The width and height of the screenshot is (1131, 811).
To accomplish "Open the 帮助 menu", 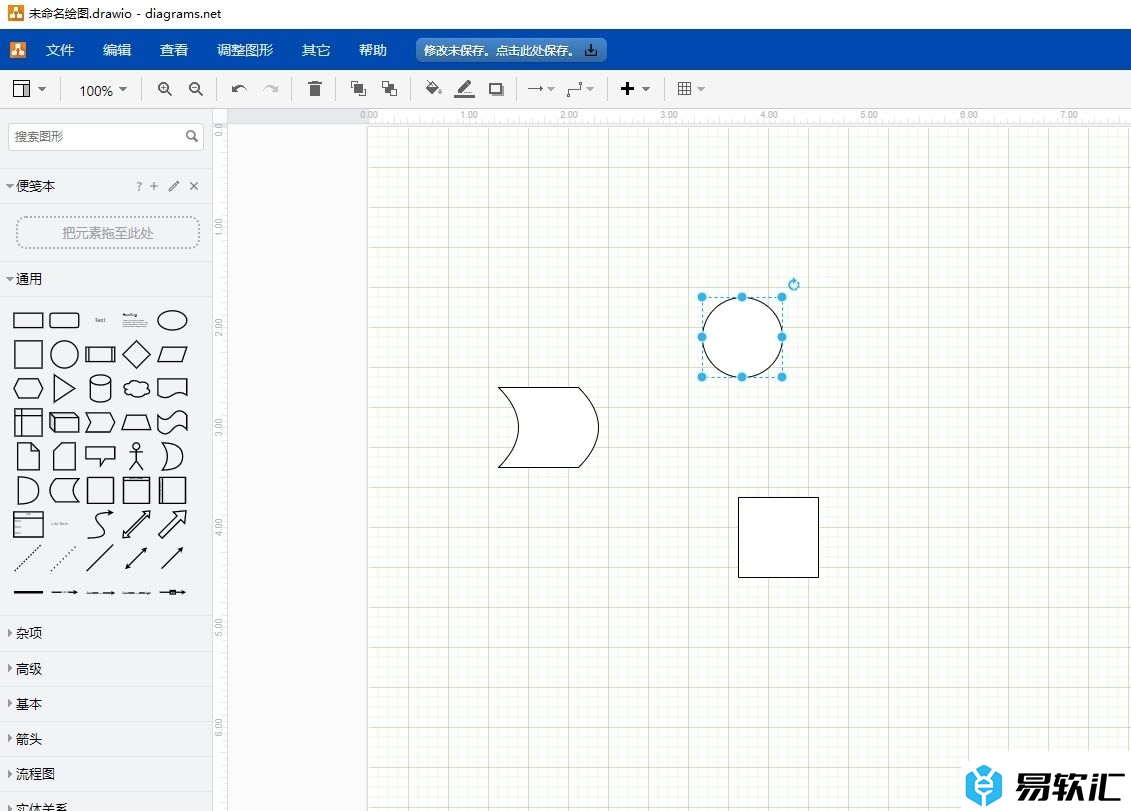I will click(x=373, y=50).
